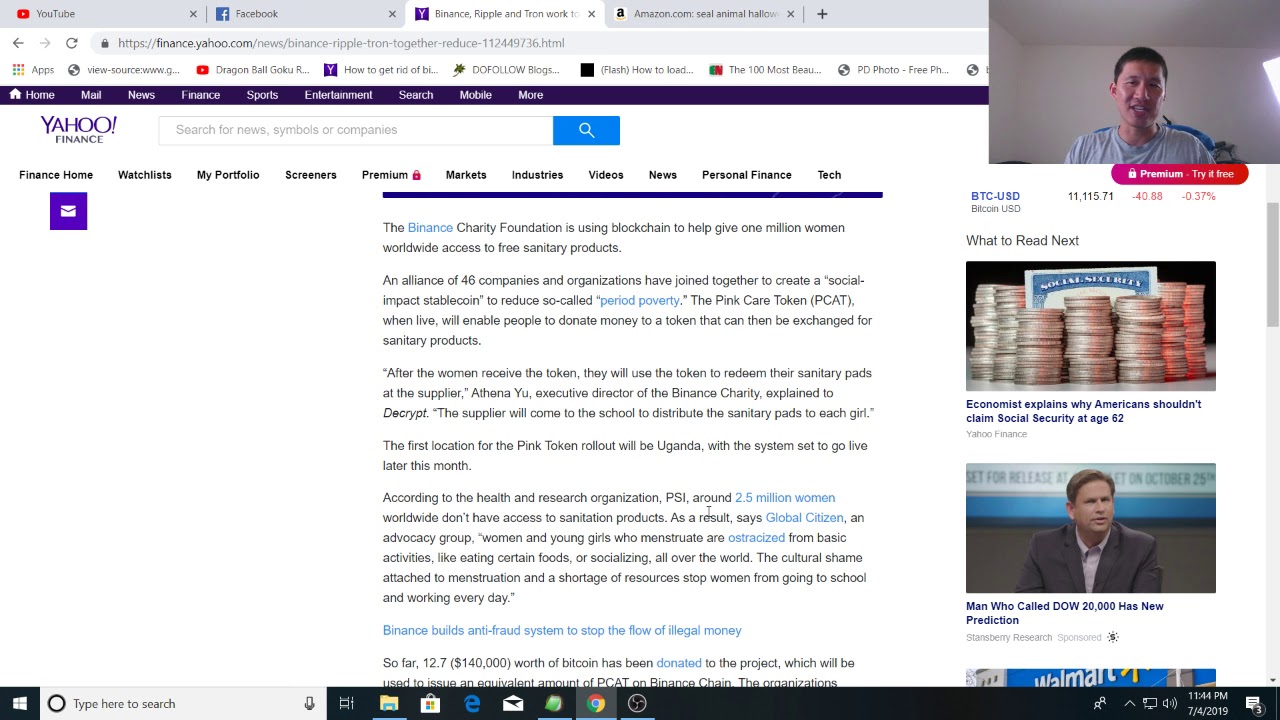Open 'Man Who Called DOW 20,000' headline
Image resolution: width=1280 pixels, height=720 pixels.
click(1065, 613)
